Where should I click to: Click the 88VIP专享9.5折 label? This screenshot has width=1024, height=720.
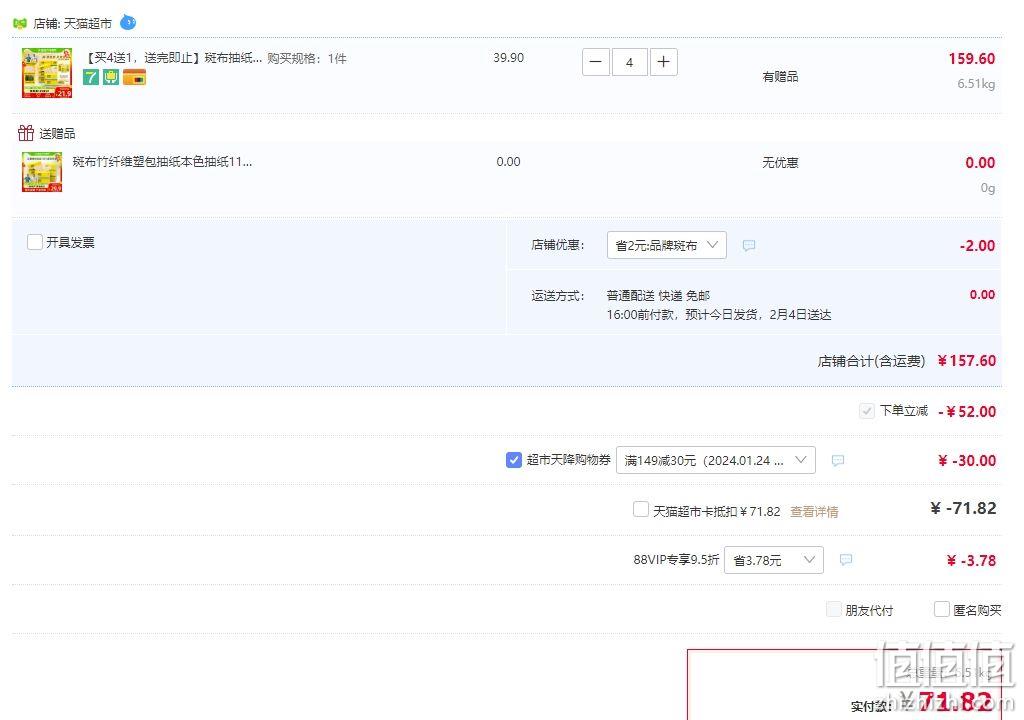click(676, 560)
